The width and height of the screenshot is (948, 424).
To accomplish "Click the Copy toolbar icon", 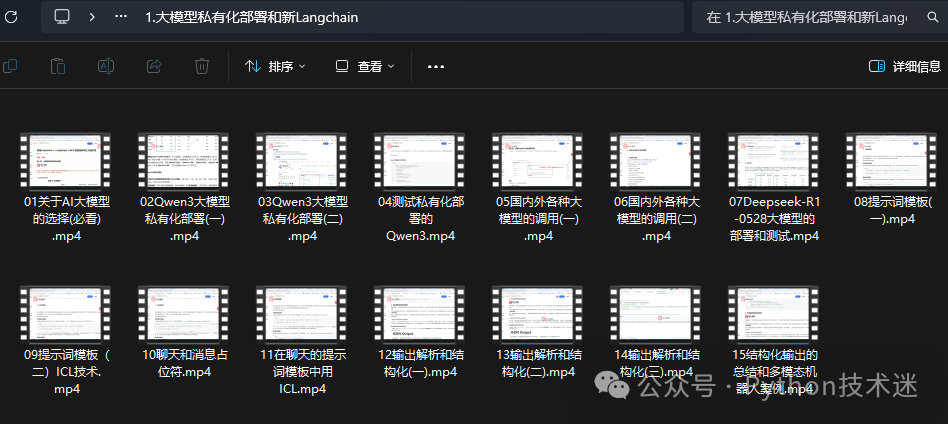I will click(x=10, y=66).
